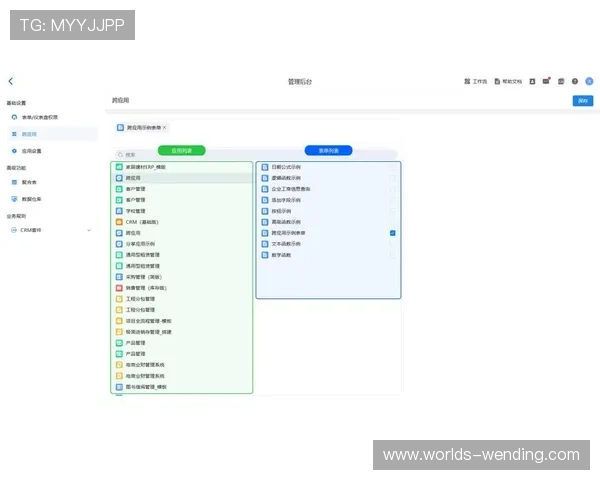This screenshot has height=480, width=600.
Task: Open the messages icon with red dot
Action: click(x=546, y=81)
